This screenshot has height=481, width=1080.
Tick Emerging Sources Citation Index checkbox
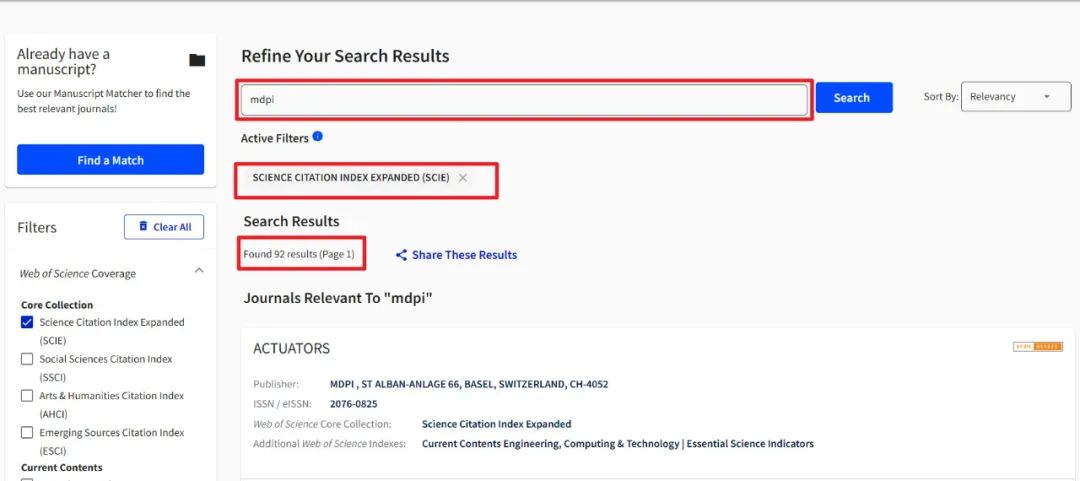pyautogui.click(x=27, y=433)
